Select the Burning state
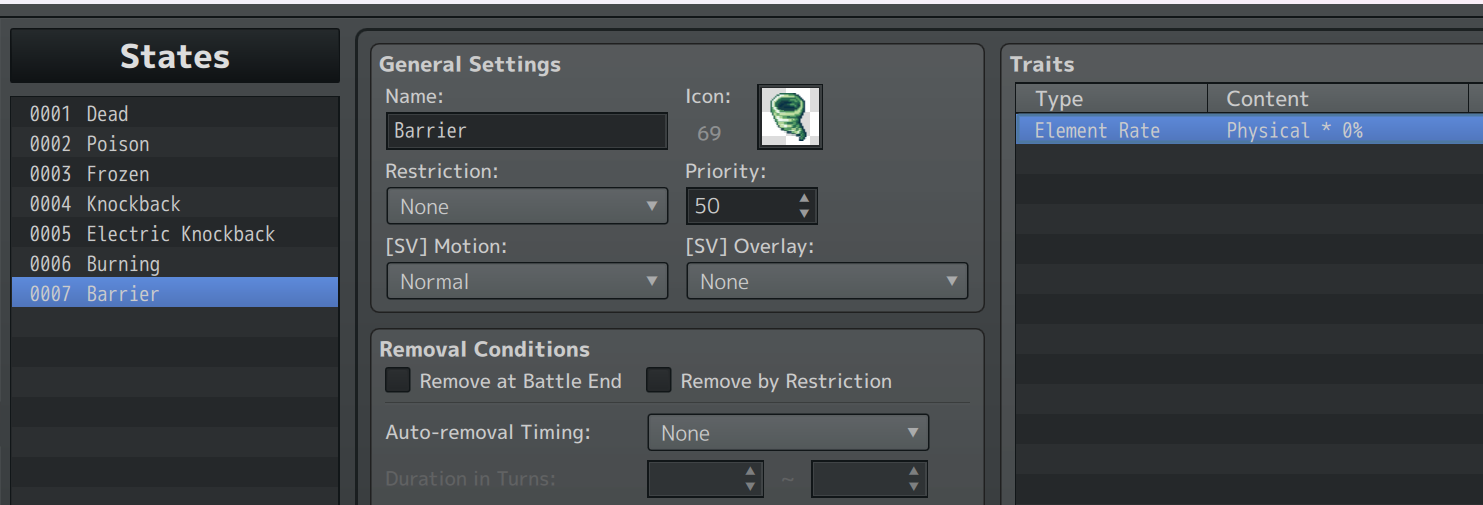 point(175,263)
